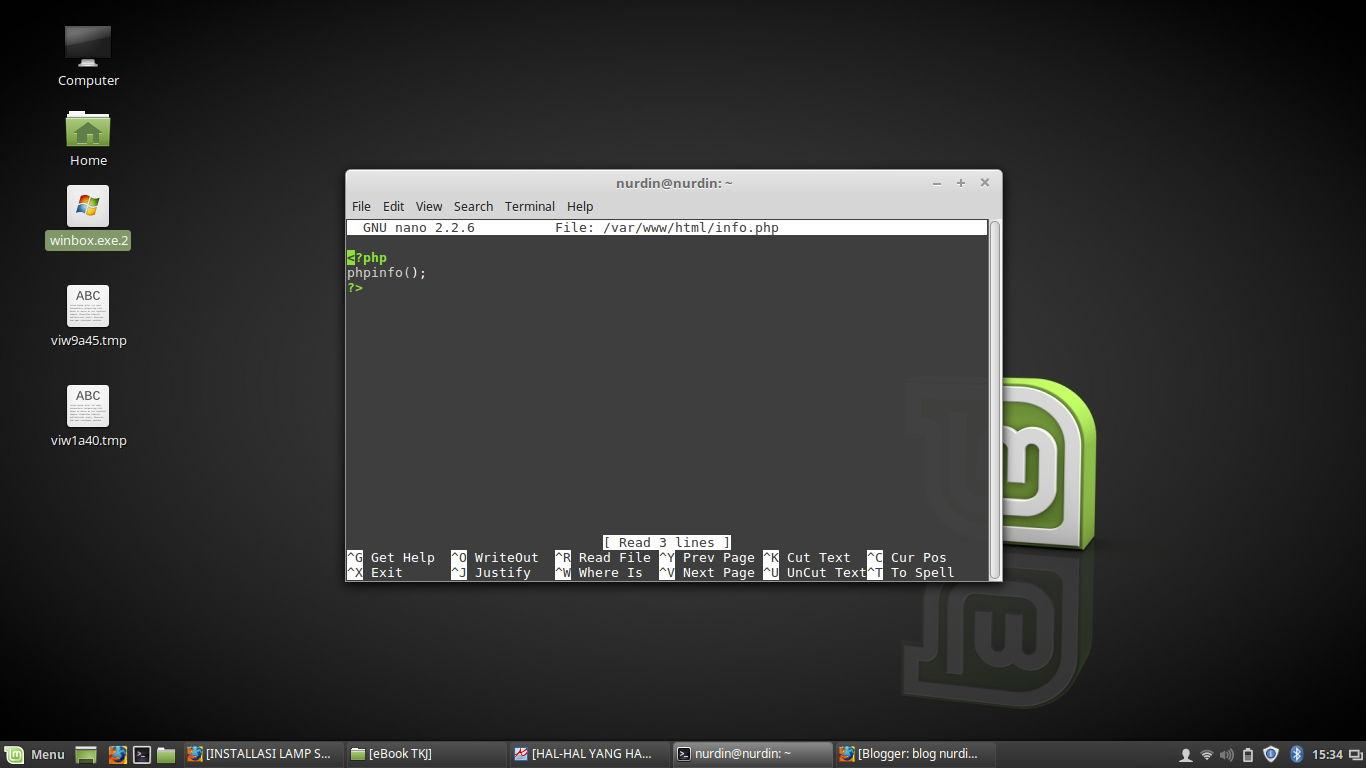Switch to the HAL-HAL YANG HA... taskbar window
The image size is (1366, 768).
pos(590,754)
